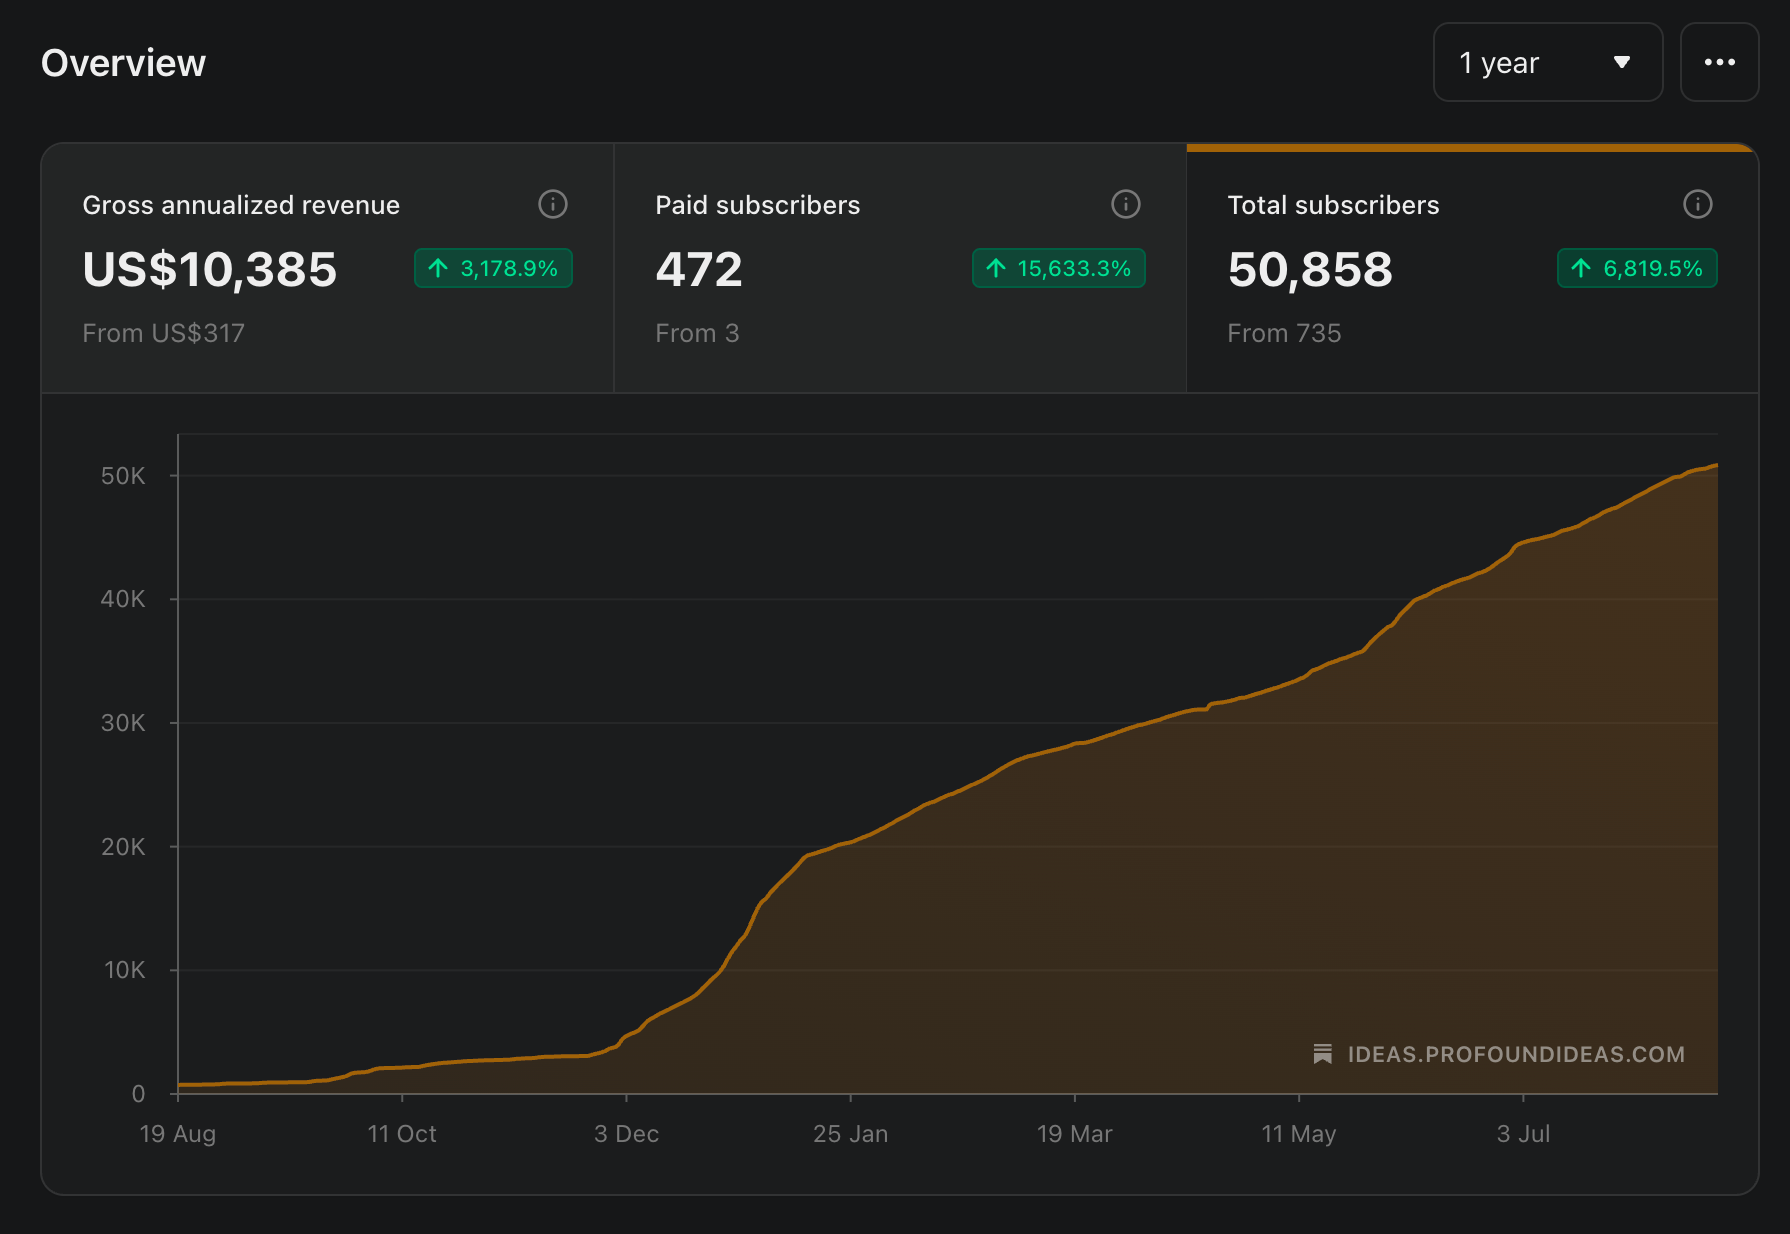Click the 50,858 total subscribers value
Image resolution: width=1790 pixels, height=1234 pixels.
(x=1310, y=269)
